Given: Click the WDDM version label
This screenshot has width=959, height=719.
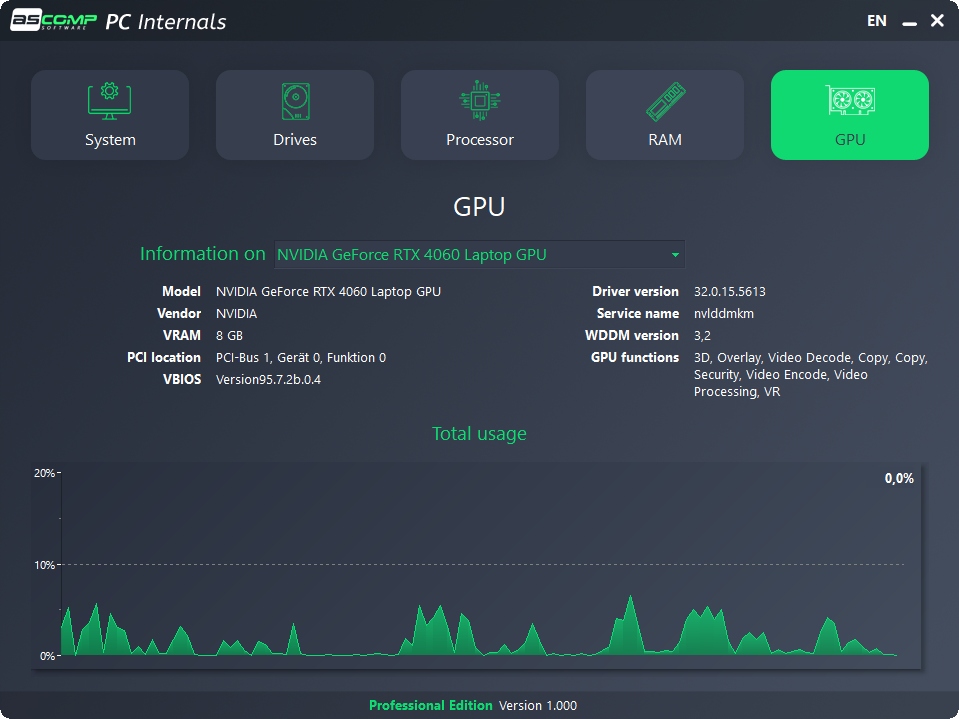Looking at the screenshot, I should pos(632,336).
